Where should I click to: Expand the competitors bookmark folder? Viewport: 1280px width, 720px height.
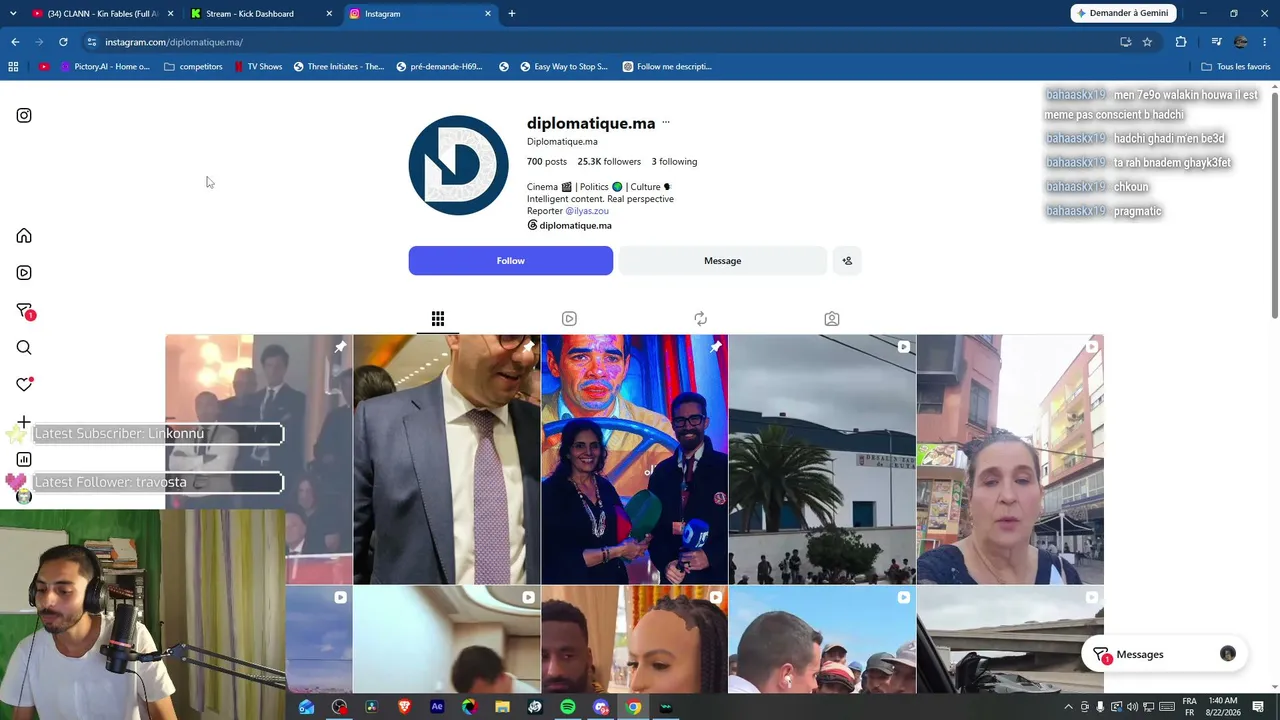coord(193,67)
